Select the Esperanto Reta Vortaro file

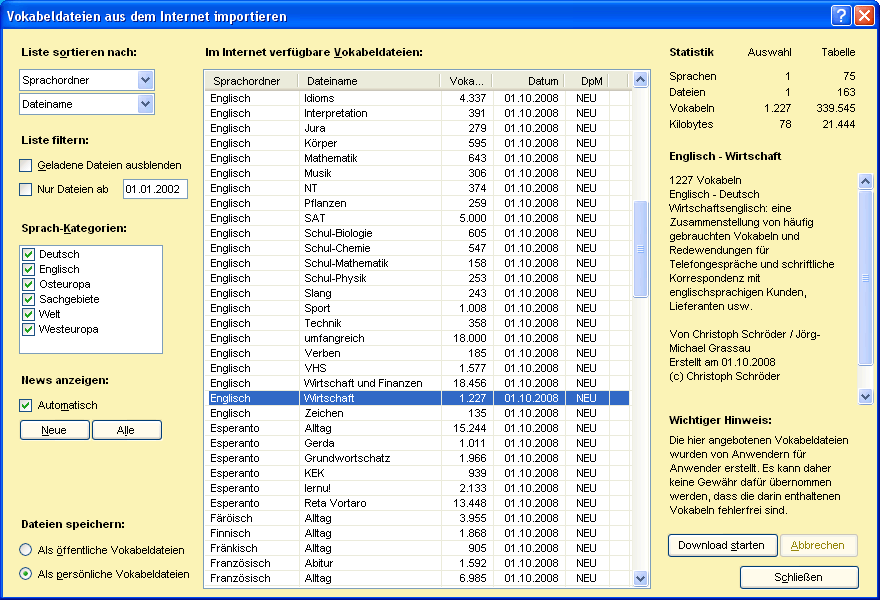[x=419, y=503]
